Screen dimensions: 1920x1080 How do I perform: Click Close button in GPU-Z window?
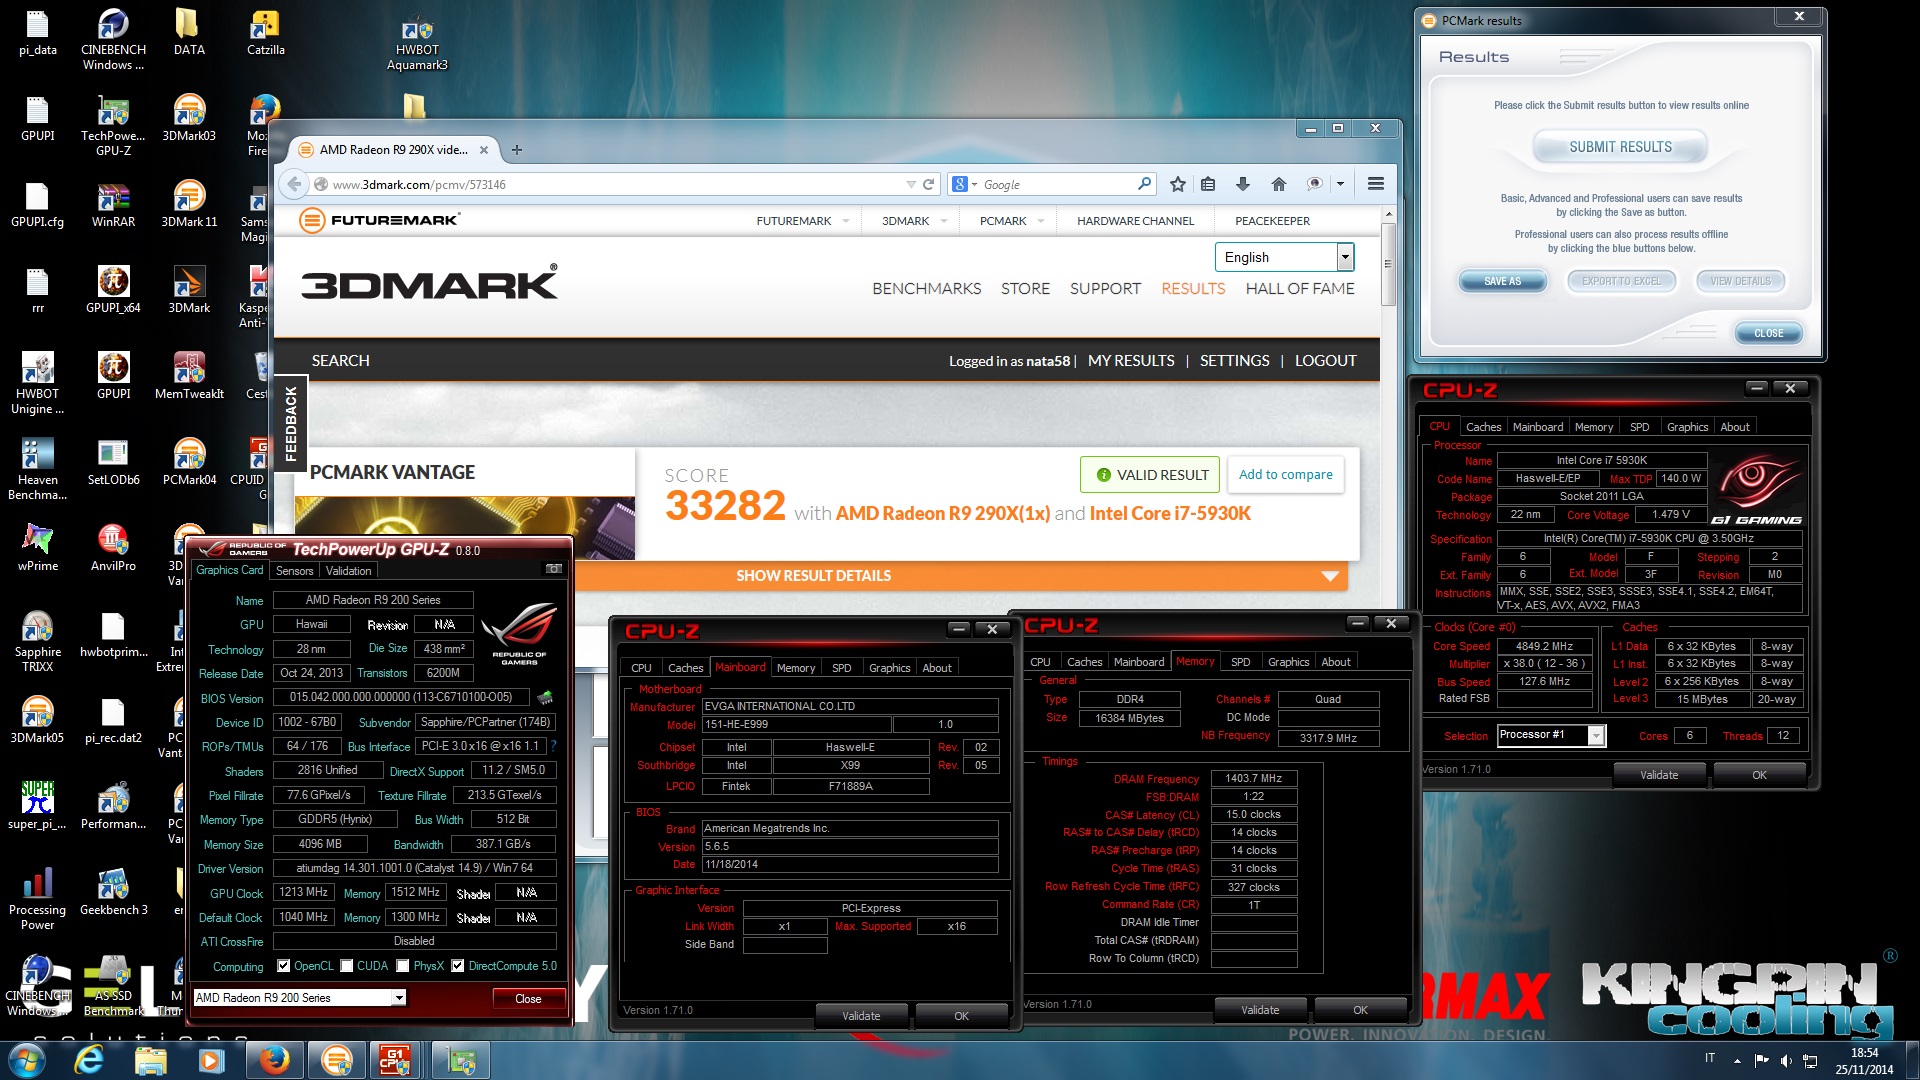[x=528, y=998]
